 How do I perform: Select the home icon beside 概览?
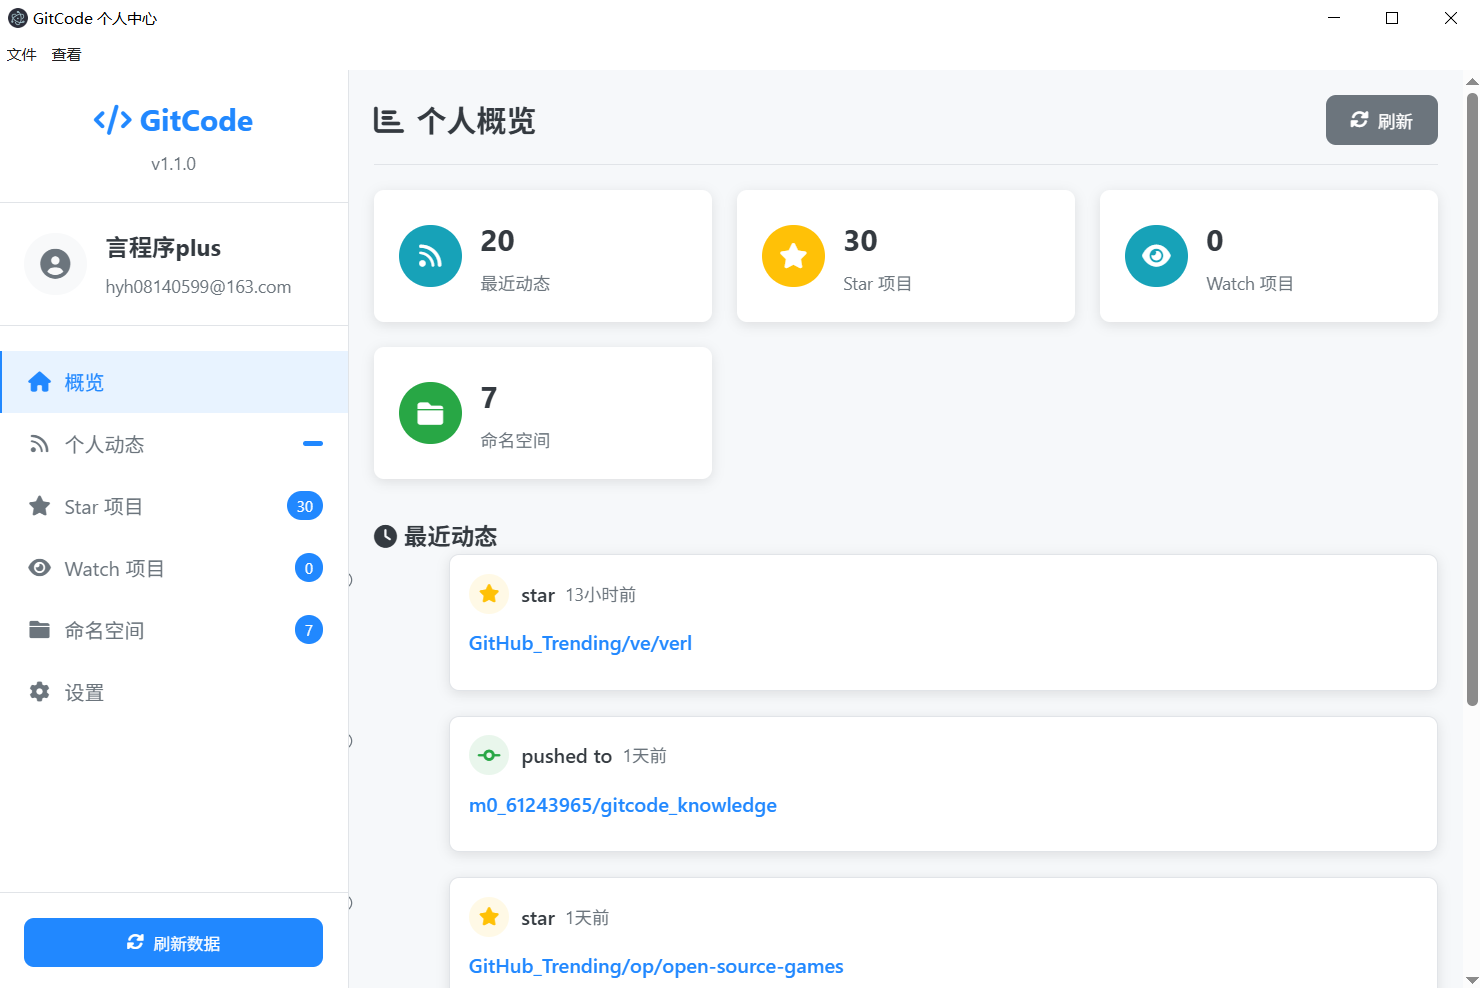coord(39,381)
